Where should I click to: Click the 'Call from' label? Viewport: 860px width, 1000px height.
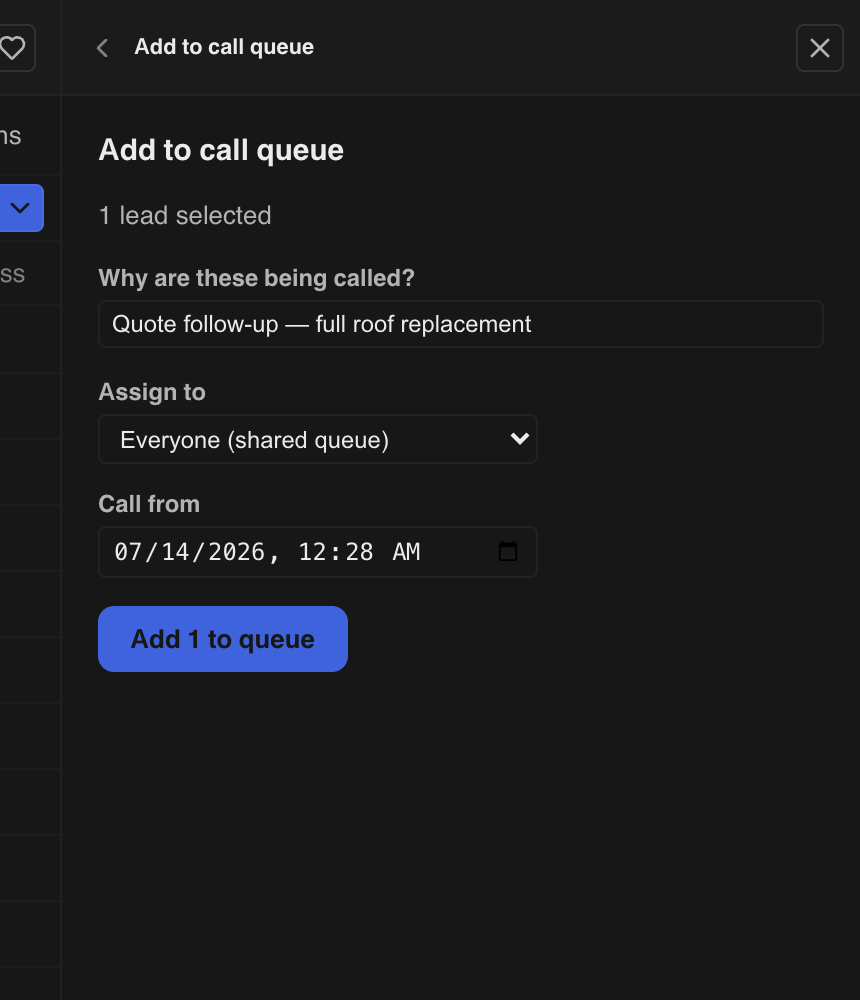click(149, 504)
